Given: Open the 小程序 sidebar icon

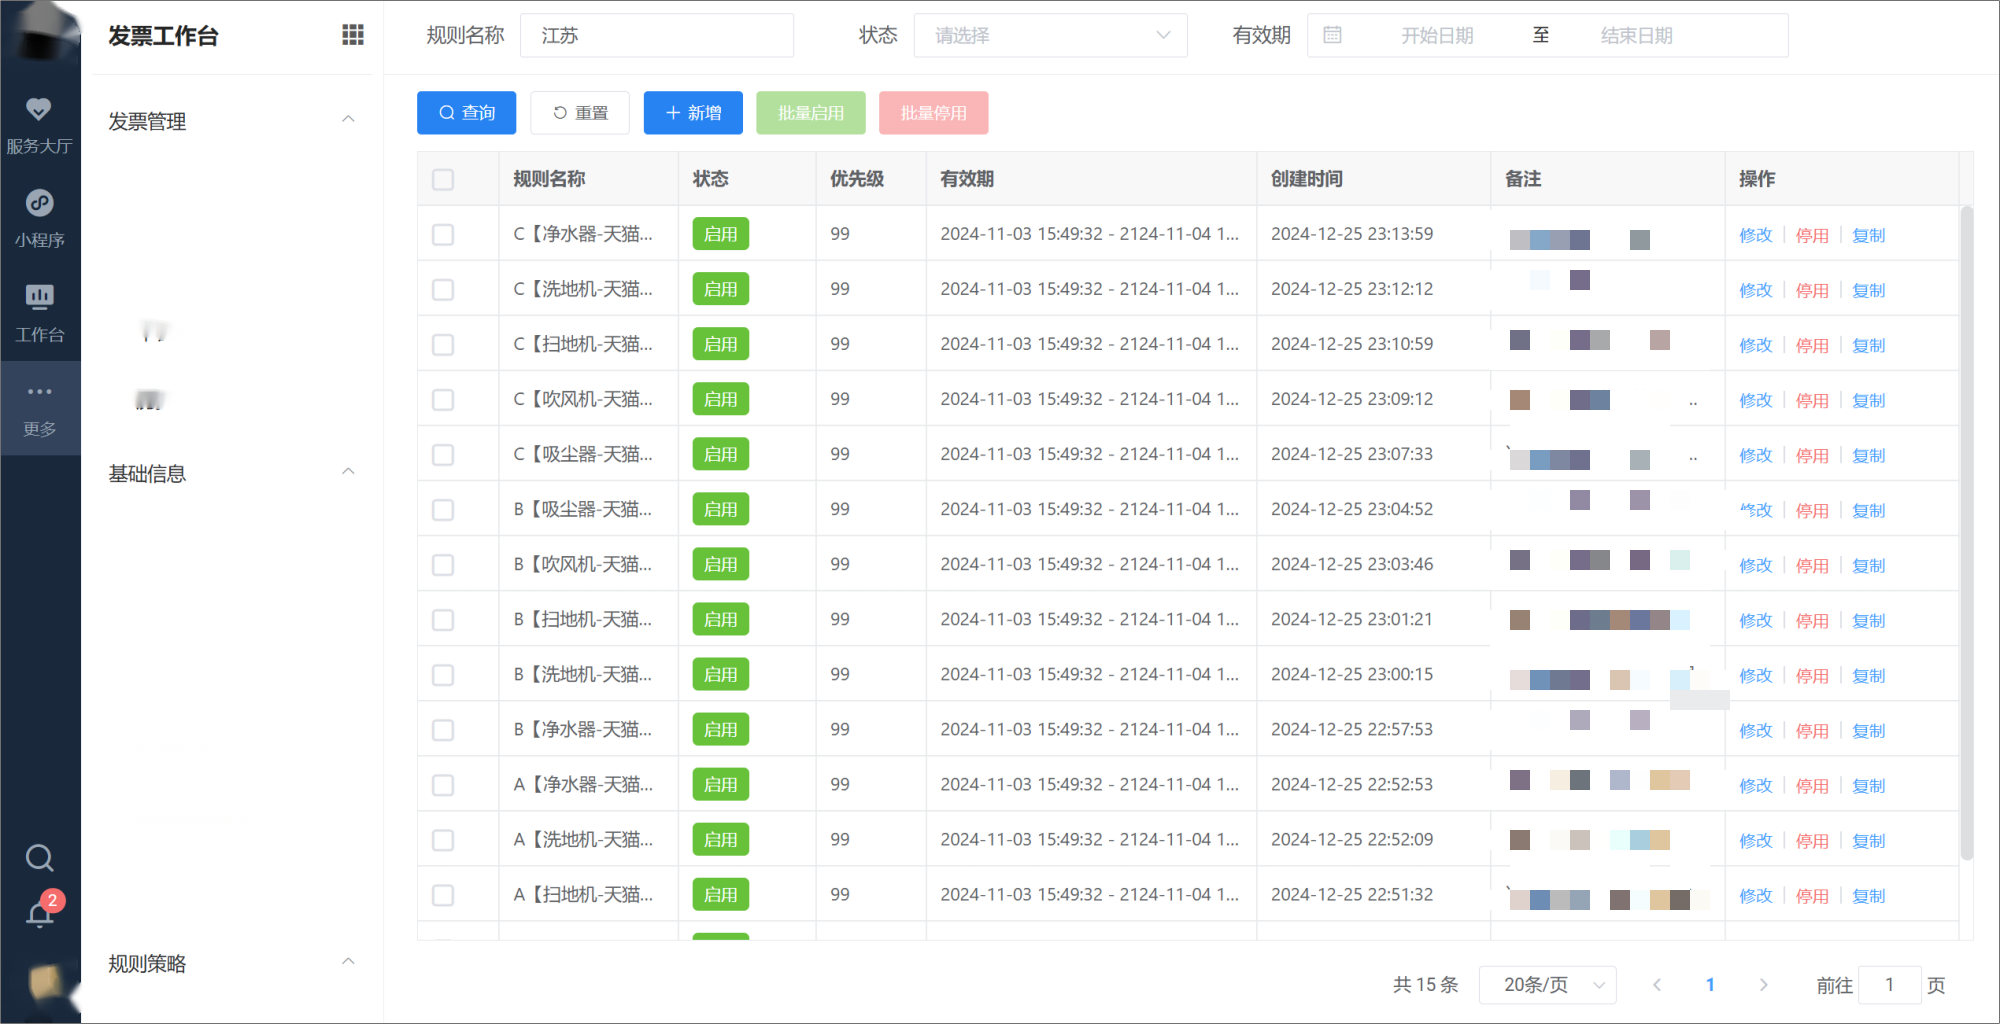Looking at the screenshot, I should (39, 203).
